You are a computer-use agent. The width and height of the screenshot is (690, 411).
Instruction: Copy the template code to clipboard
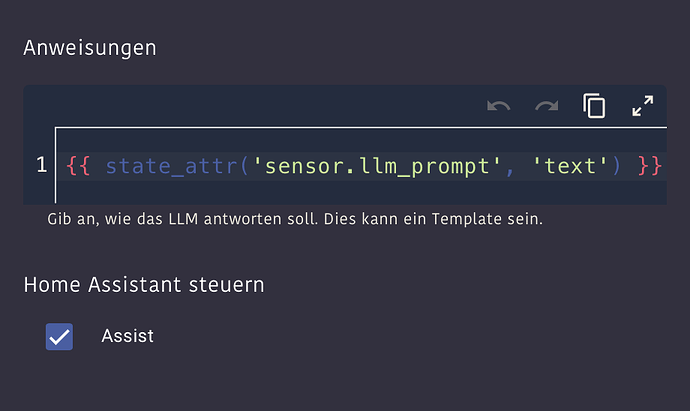click(x=594, y=105)
